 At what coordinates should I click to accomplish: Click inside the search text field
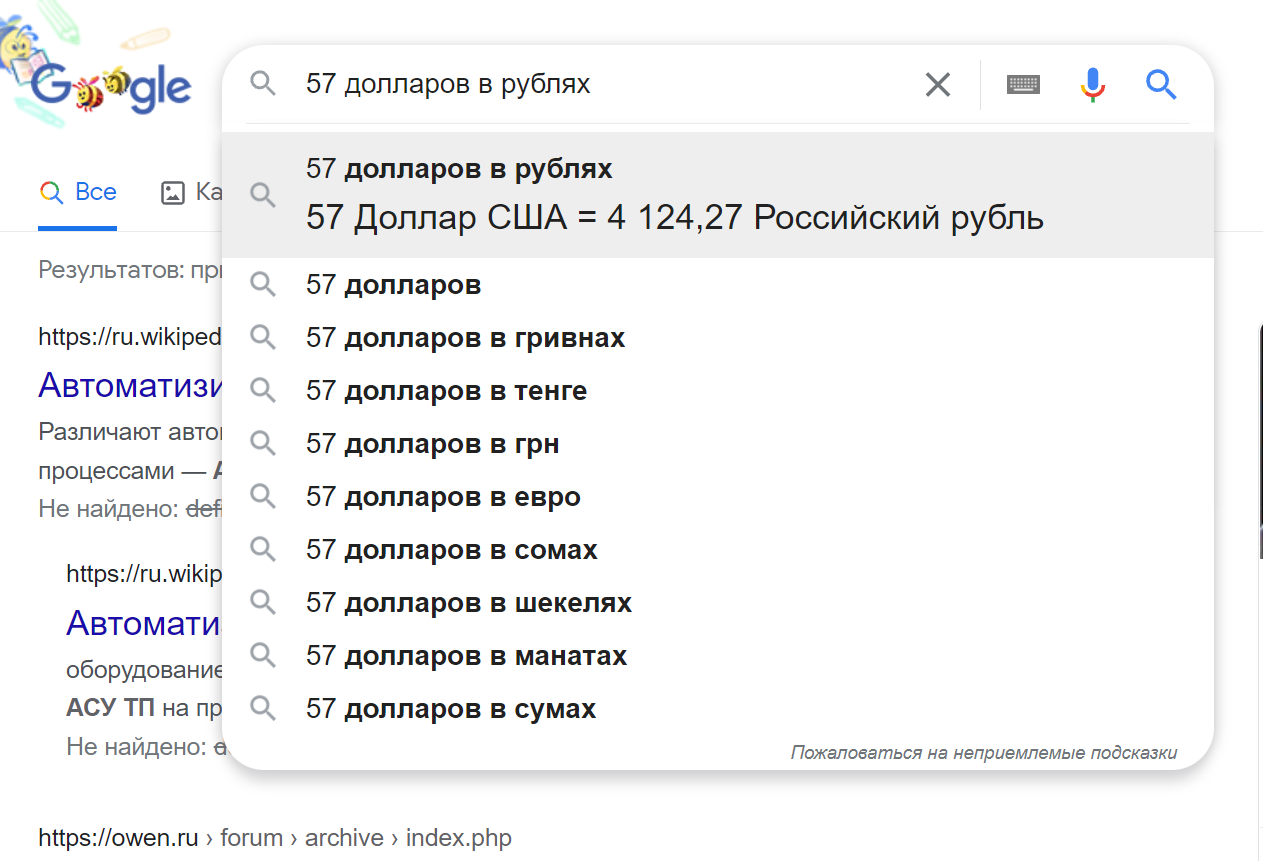[600, 85]
